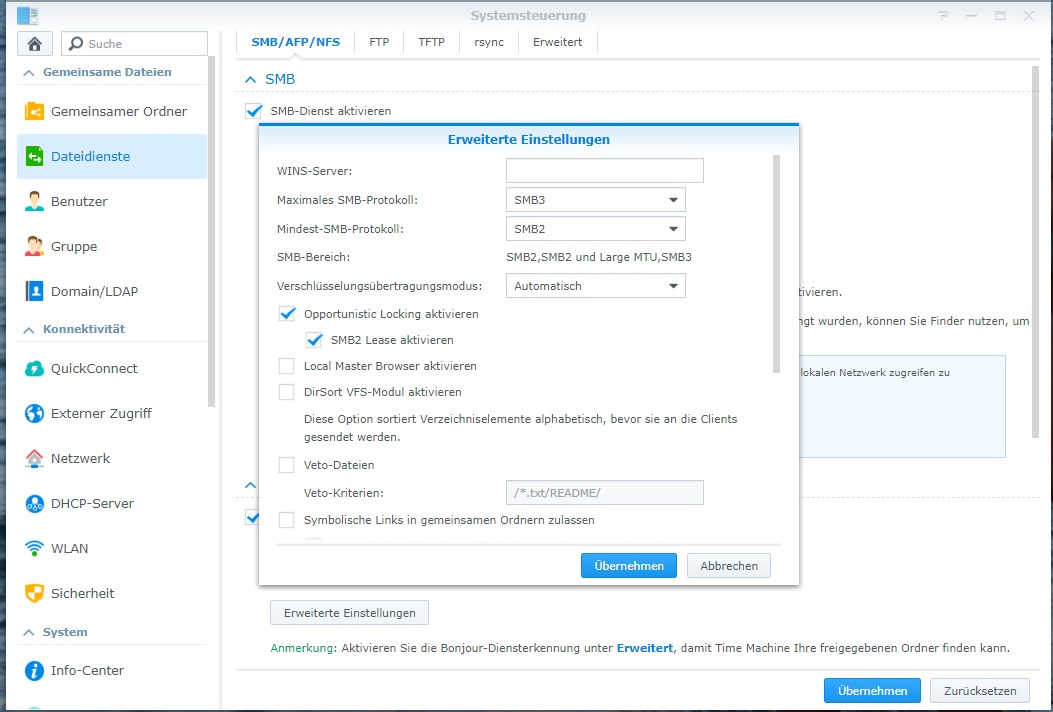Click the Gruppe people icon

pos(34,247)
